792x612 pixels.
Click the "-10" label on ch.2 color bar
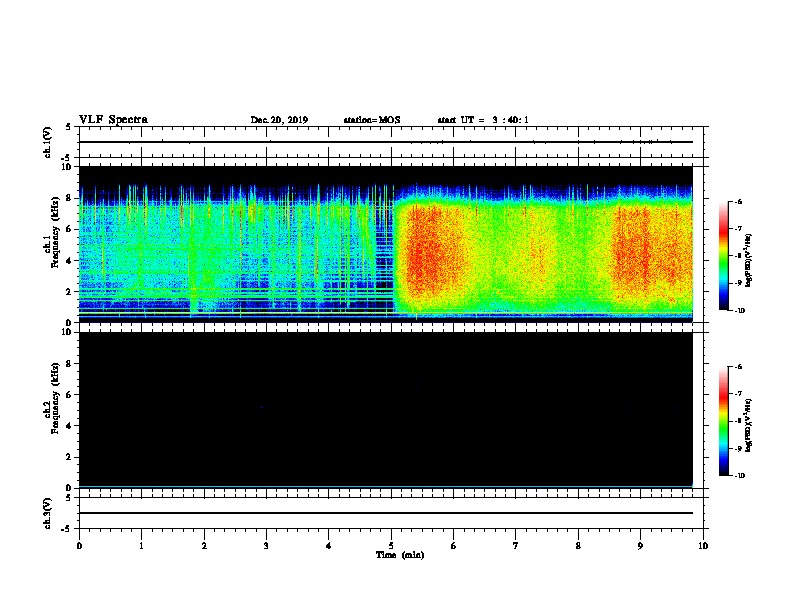[x=739, y=476]
